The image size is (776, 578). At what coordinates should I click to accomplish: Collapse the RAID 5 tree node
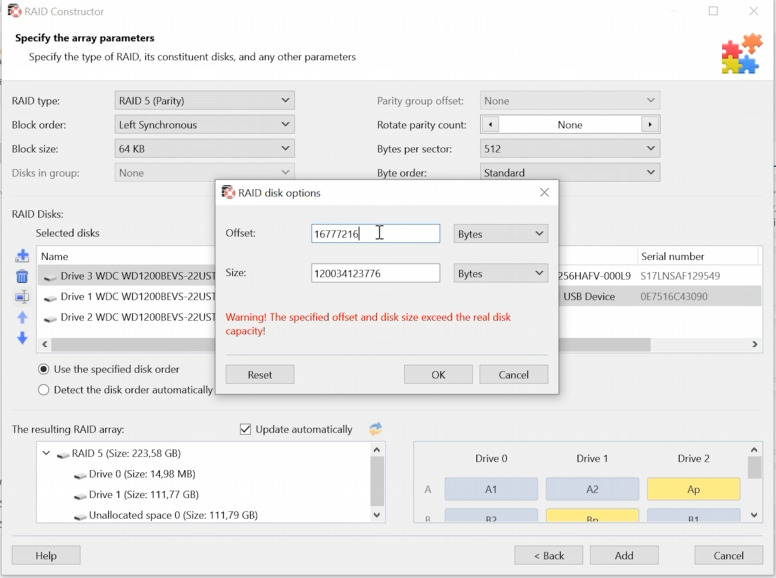pos(46,453)
